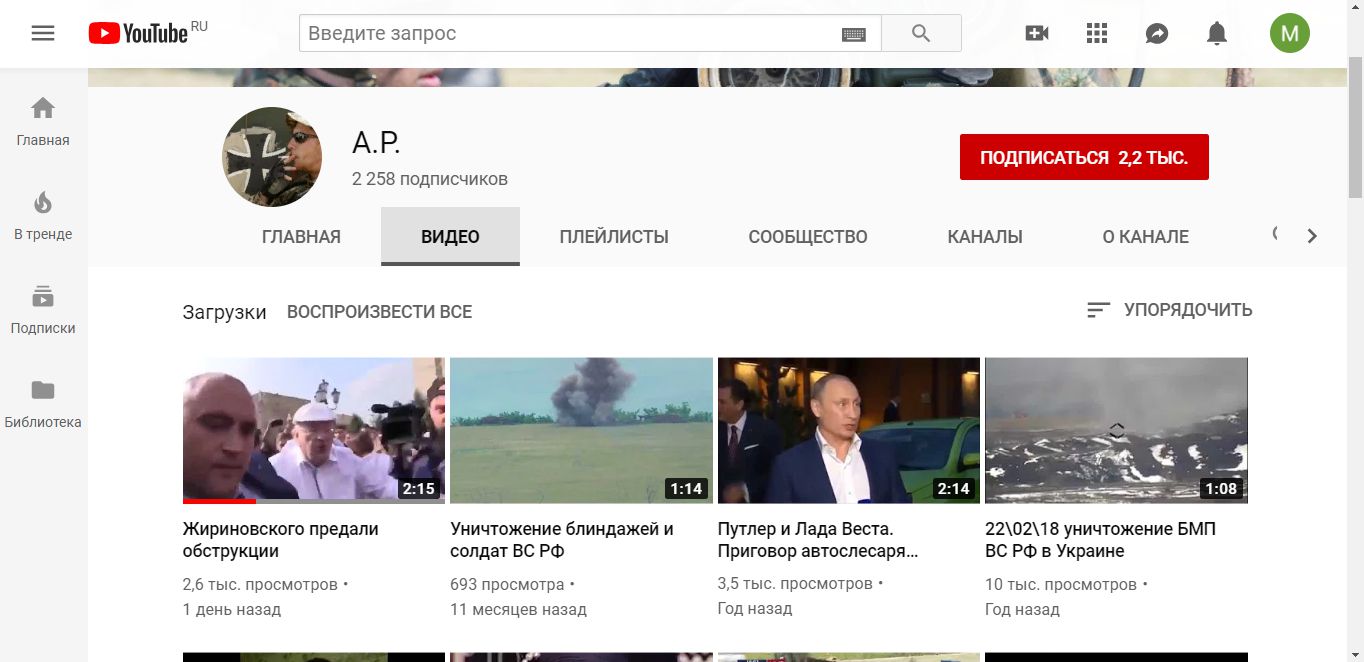Open the 2:15 Жириновский video thumbnail
The width and height of the screenshot is (1364, 662).
coord(314,430)
